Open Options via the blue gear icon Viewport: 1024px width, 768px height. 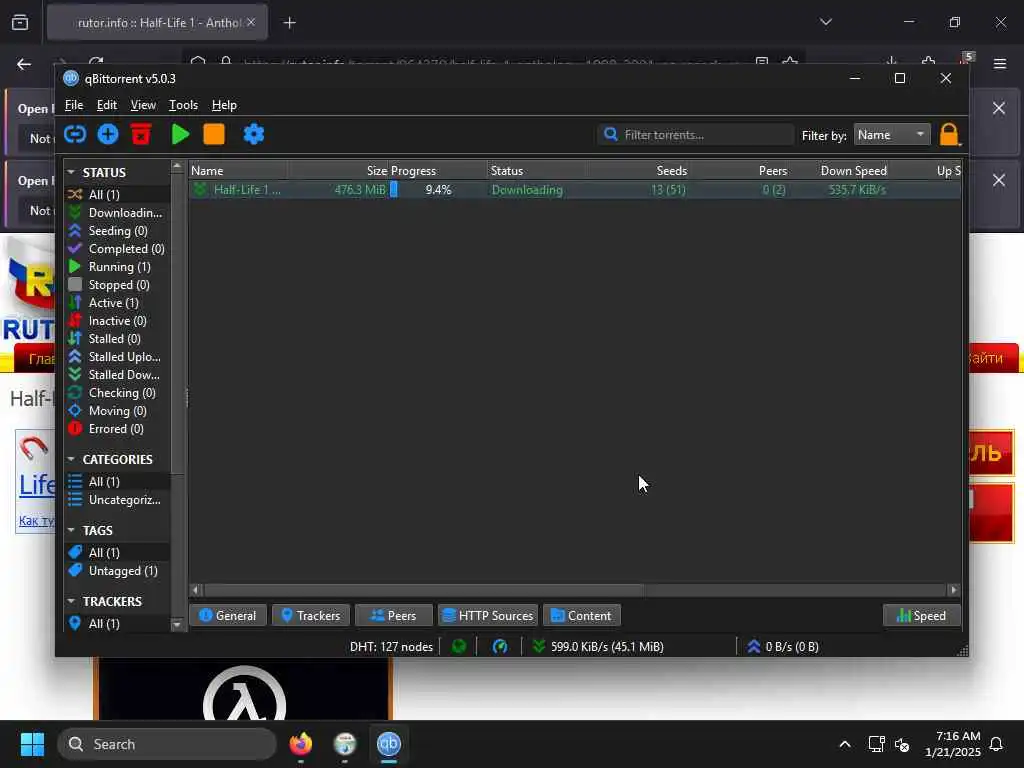(x=253, y=135)
